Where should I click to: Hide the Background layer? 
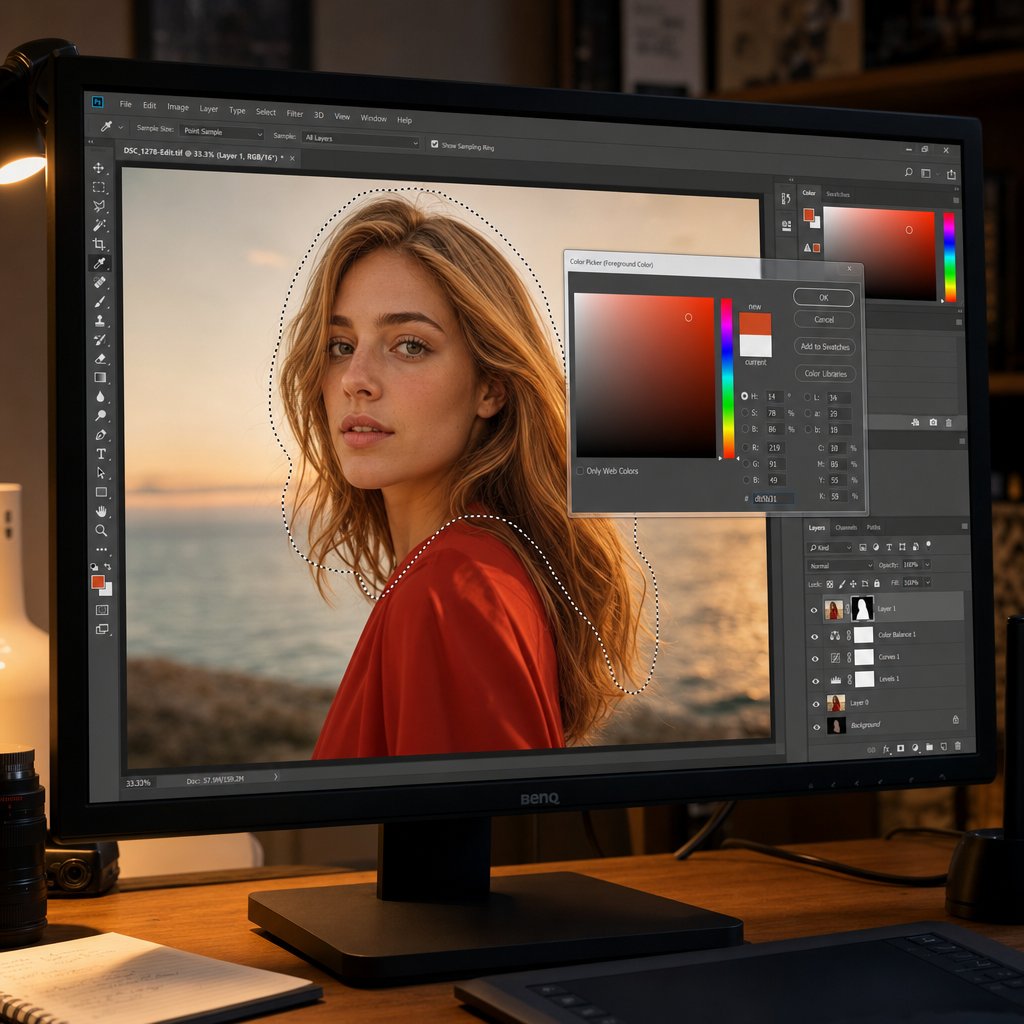(x=816, y=727)
